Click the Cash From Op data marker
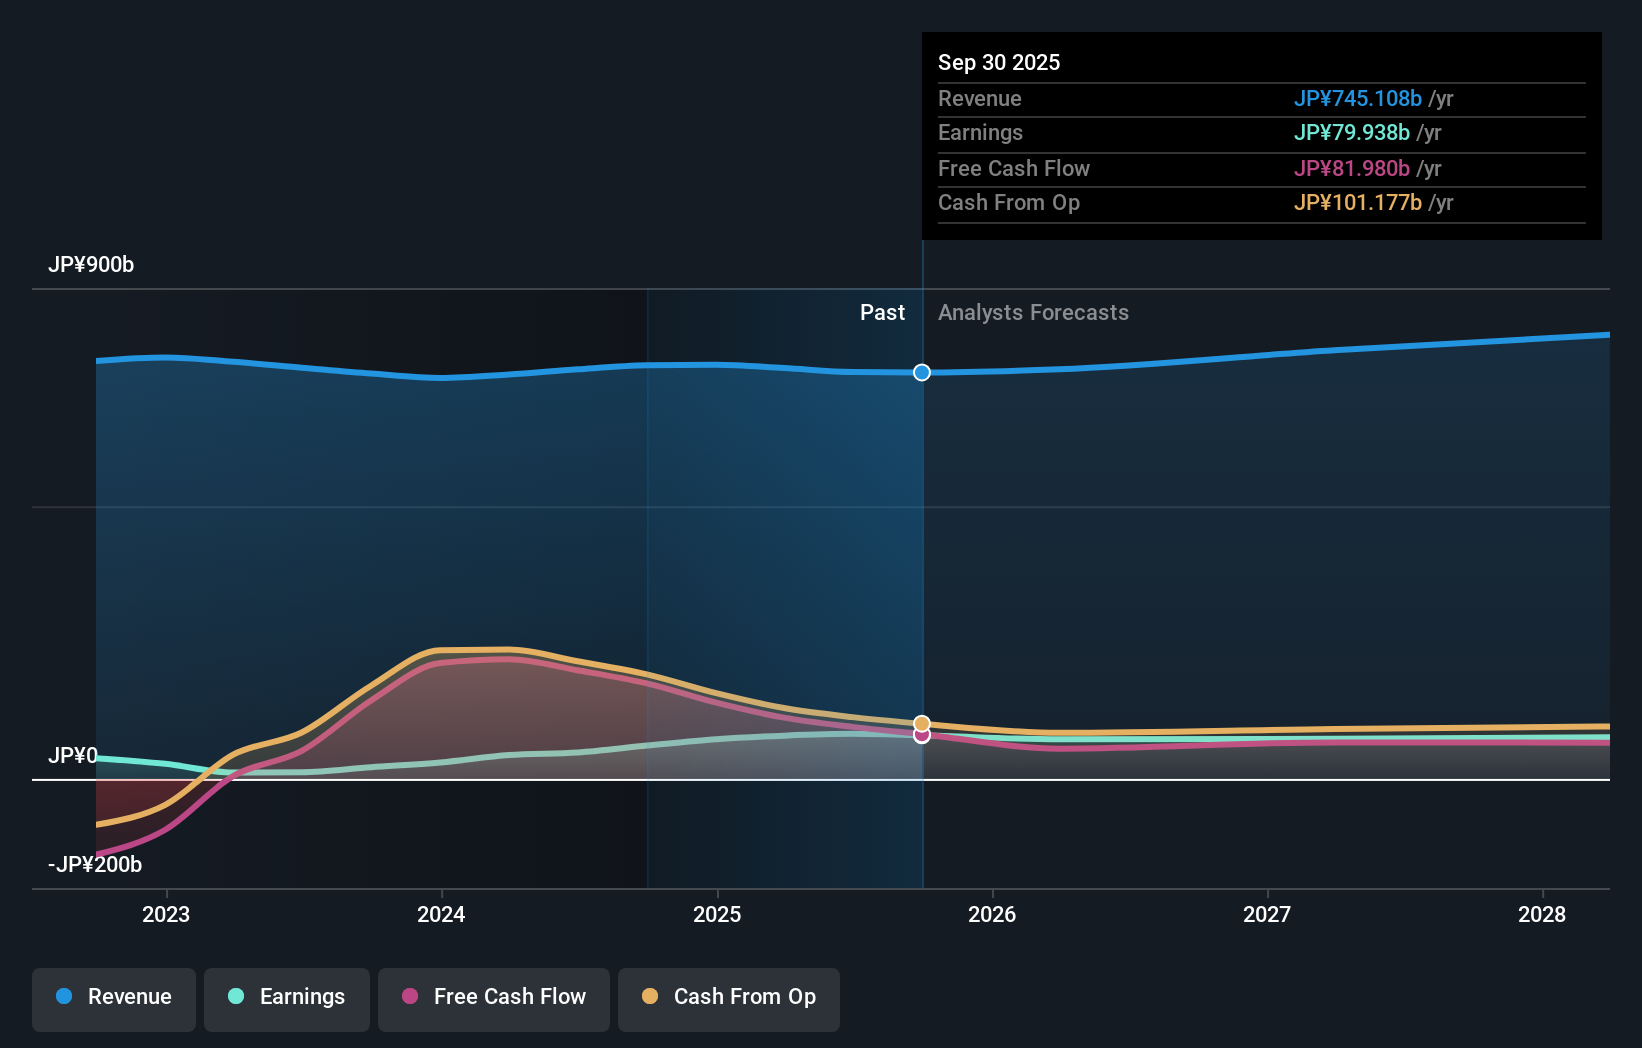 pyautogui.click(x=922, y=723)
